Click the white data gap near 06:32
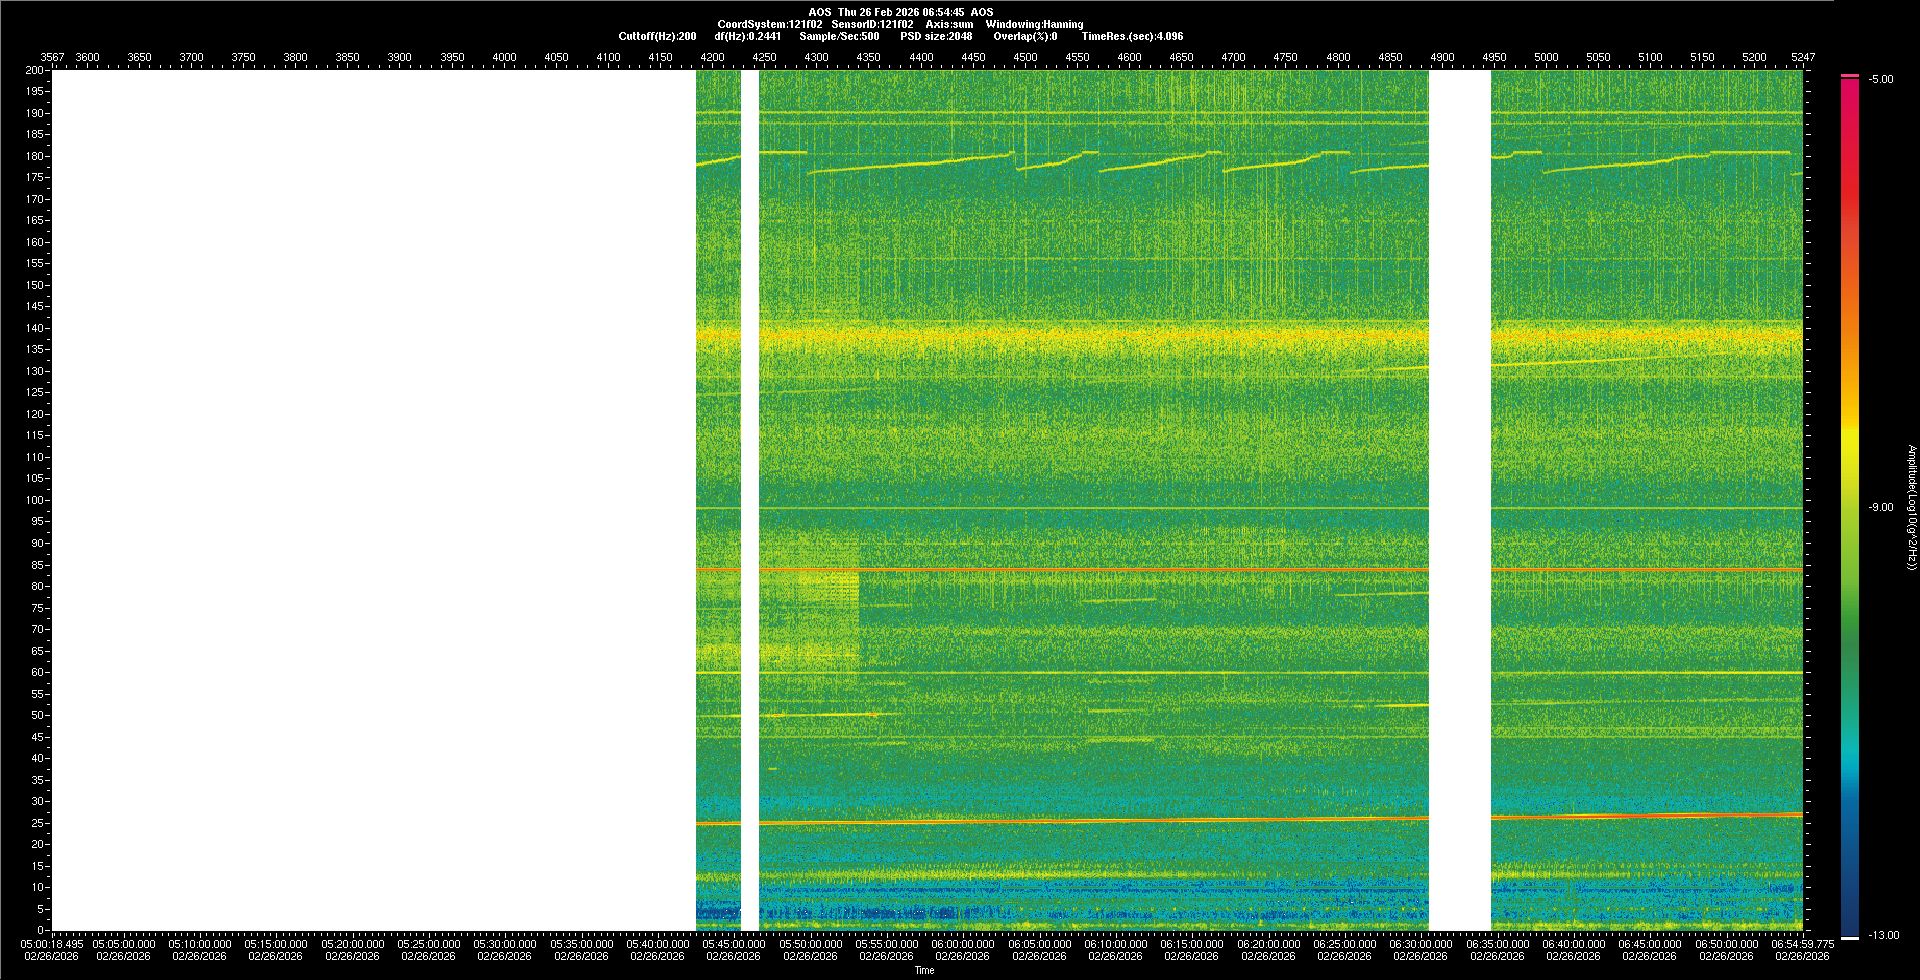 1459,500
